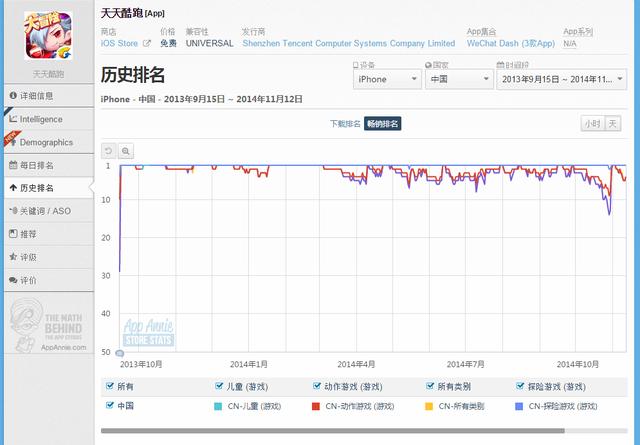Click the 天天酷跑 app icon thumbnail

(47, 37)
